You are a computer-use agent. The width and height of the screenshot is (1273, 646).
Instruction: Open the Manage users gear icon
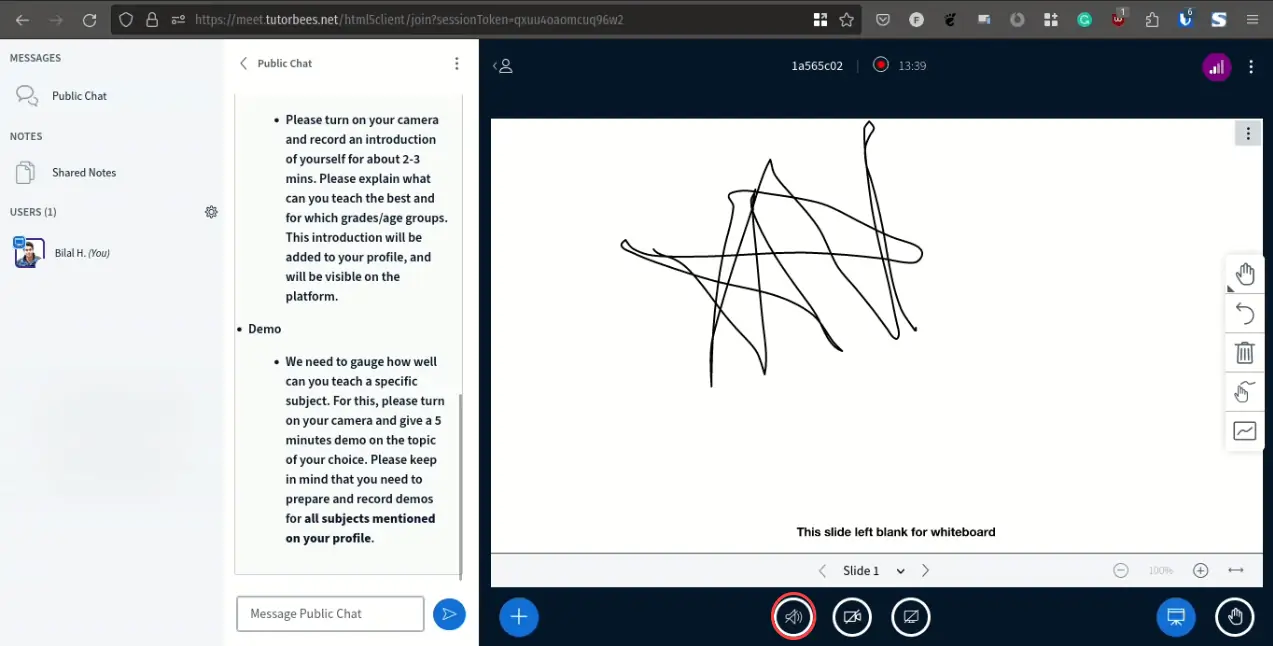click(x=211, y=212)
